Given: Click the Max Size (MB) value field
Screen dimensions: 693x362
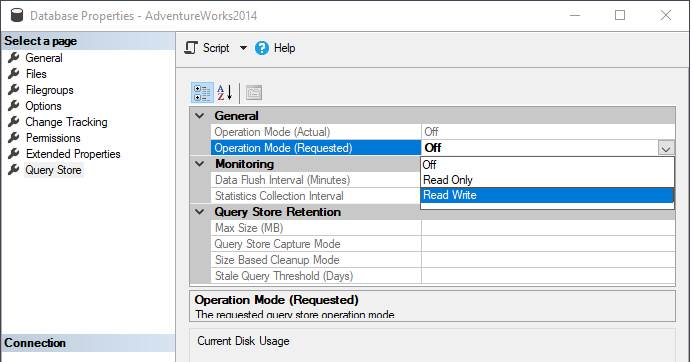Looking at the screenshot, I should point(548,228).
